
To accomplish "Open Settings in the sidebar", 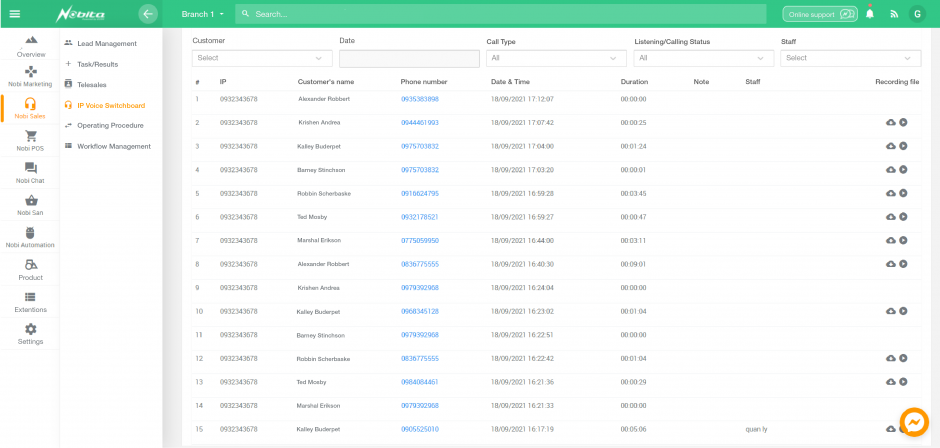I will coord(31,335).
